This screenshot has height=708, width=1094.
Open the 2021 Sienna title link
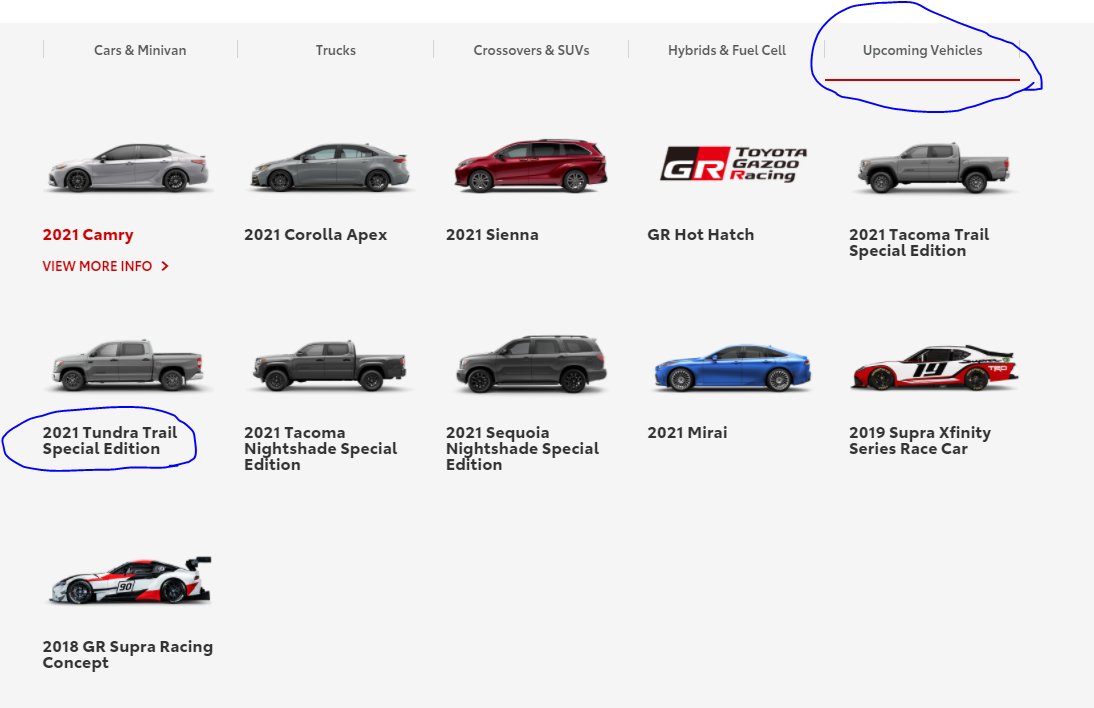pyautogui.click(x=492, y=235)
